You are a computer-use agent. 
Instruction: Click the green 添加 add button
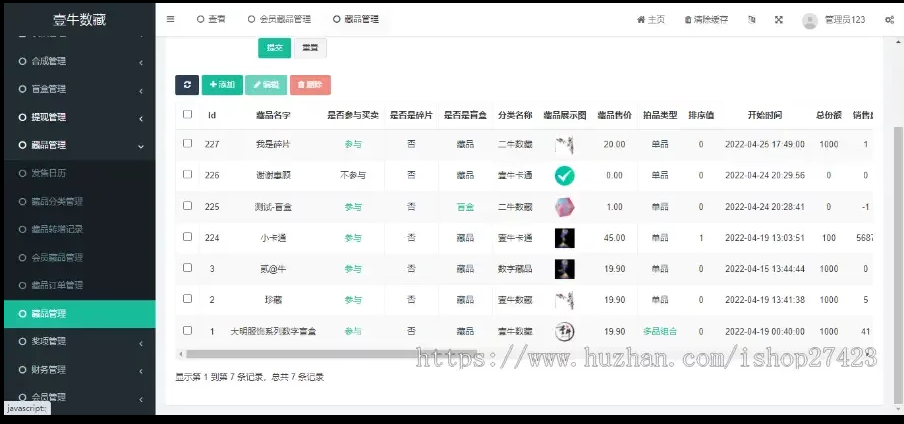[x=222, y=85]
